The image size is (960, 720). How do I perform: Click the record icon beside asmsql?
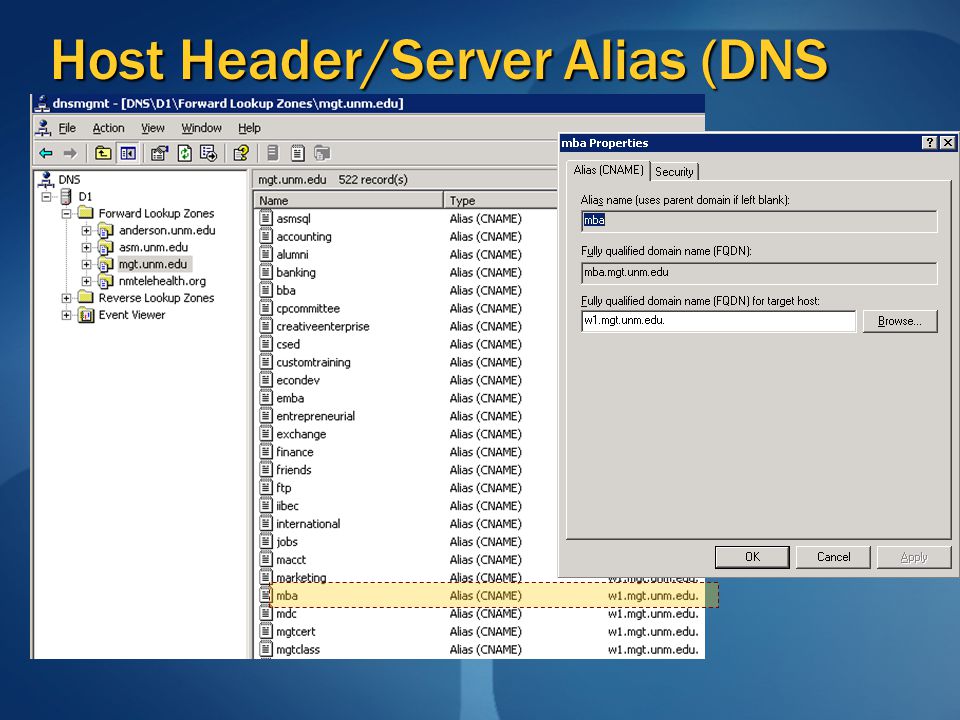tap(266, 218)
